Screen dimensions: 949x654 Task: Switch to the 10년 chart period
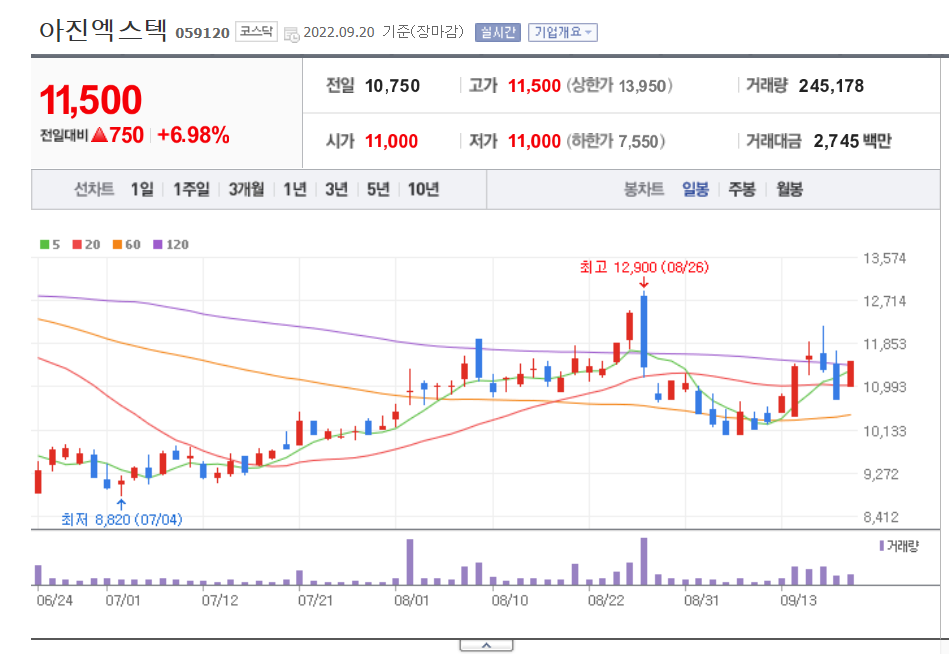[423, 189]
